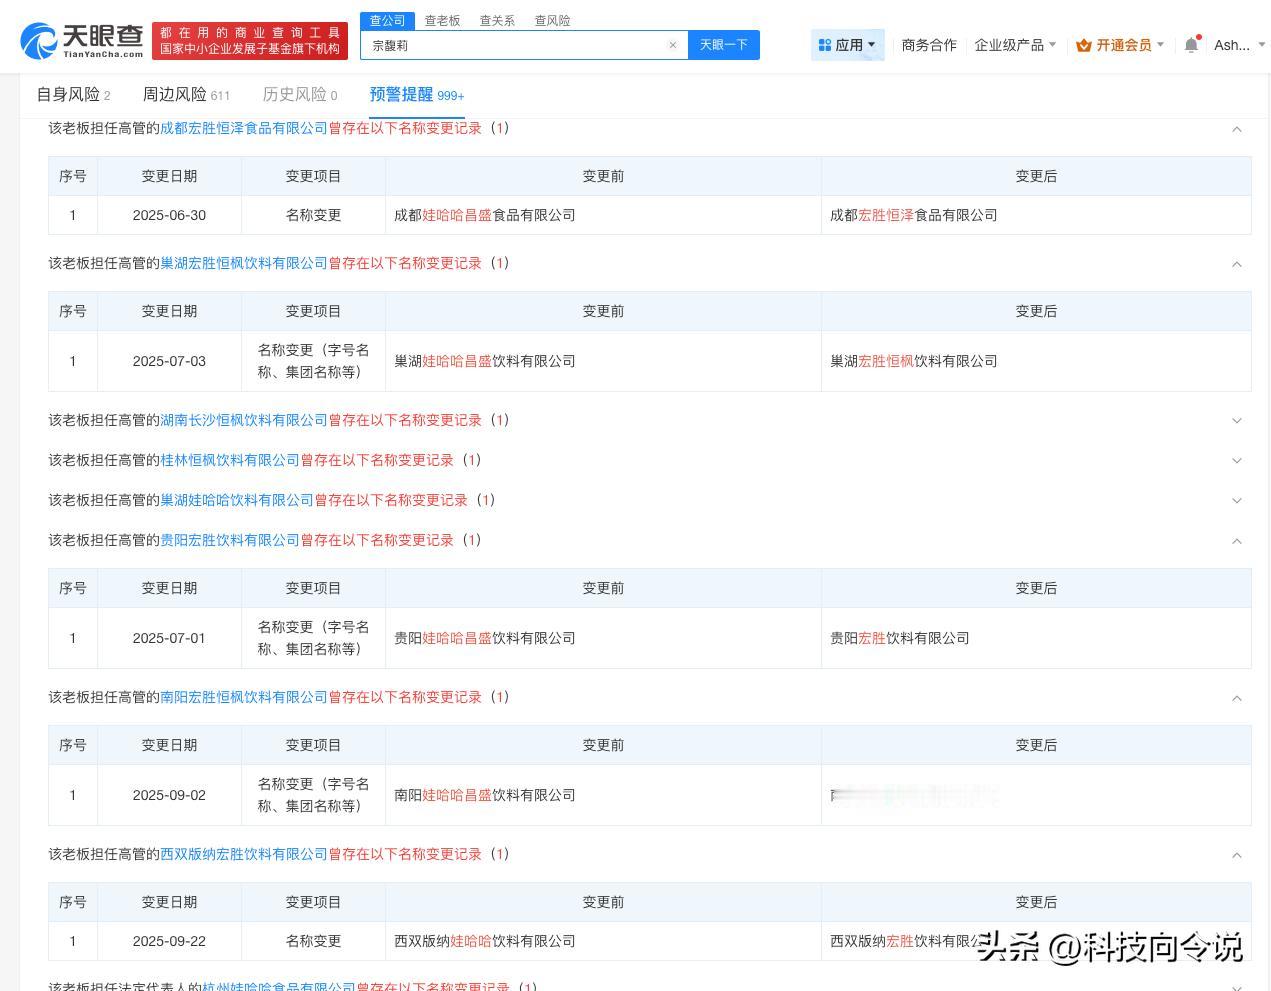
Task: Click the 开通会员 crown icon
Action: pyautogui.click(x=1083, y=45)
